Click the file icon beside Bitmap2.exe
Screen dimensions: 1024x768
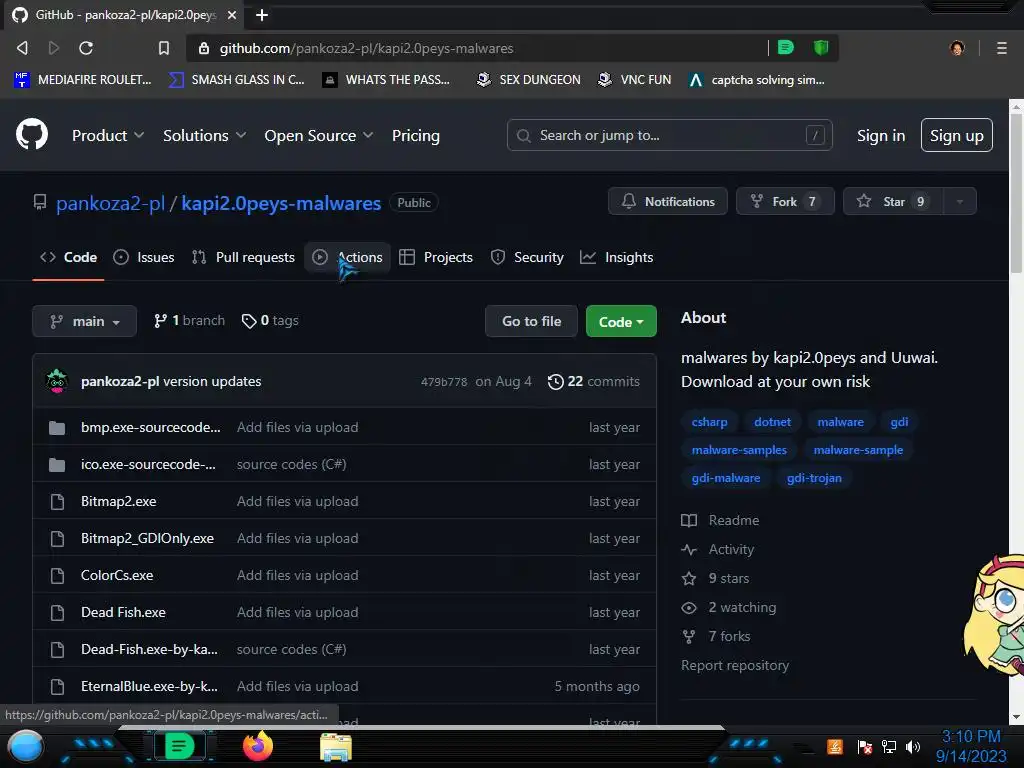[57, 502]
